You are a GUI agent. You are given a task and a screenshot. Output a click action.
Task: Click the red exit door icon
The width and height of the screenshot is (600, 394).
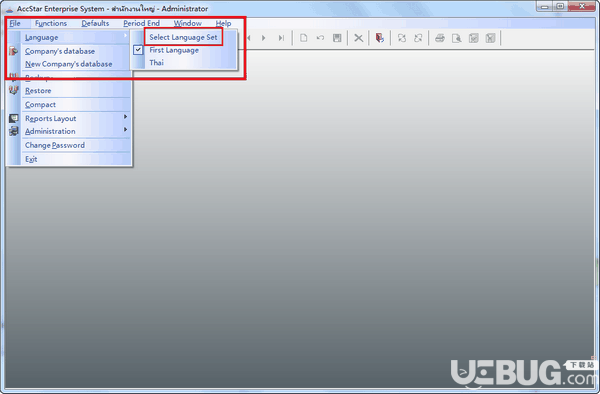tap(380, 38)
